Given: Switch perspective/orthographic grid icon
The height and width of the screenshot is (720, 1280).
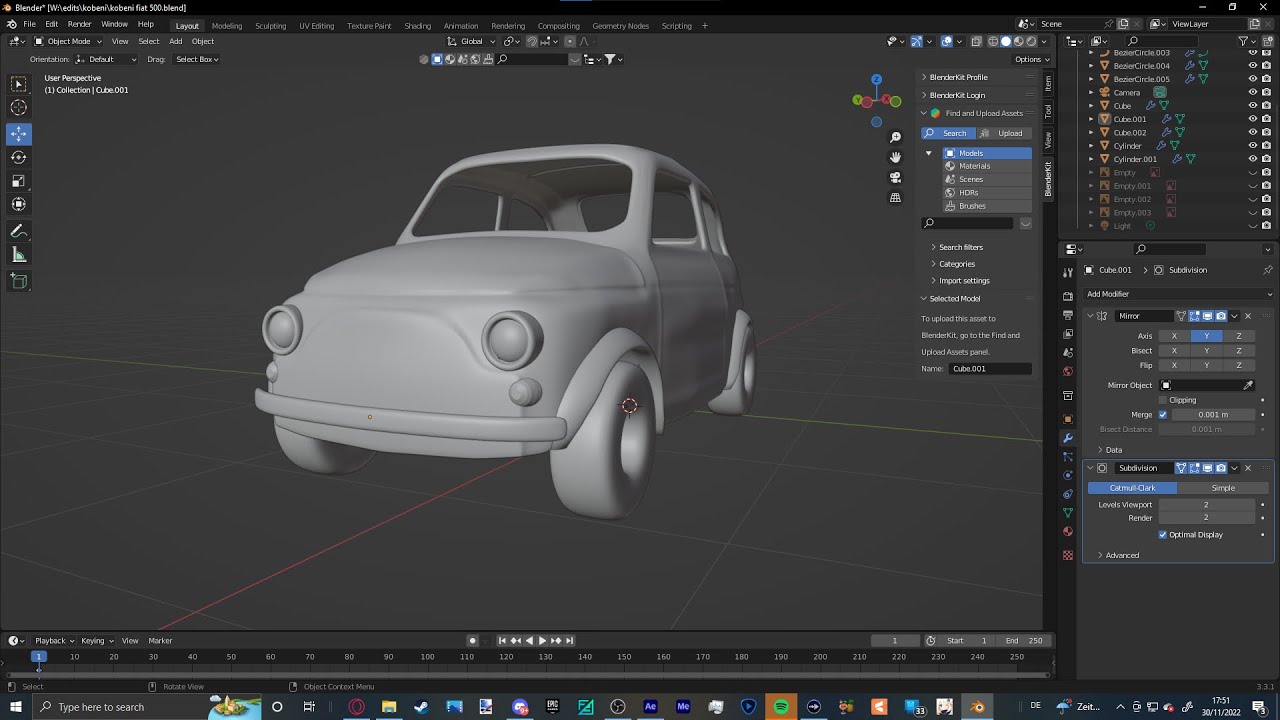Looking at the screenshot, I should 895,197.
